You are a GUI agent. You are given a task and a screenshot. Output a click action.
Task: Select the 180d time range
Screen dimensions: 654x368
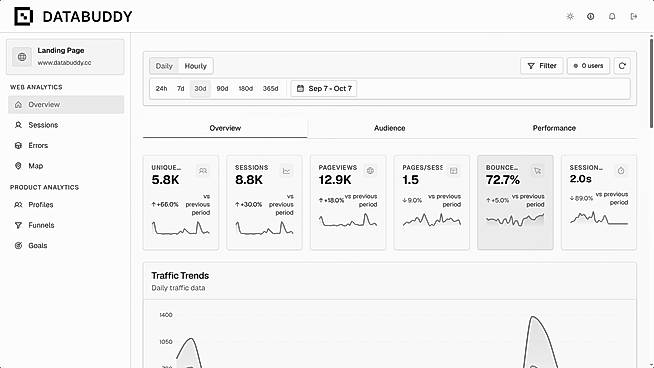point(246,88)
